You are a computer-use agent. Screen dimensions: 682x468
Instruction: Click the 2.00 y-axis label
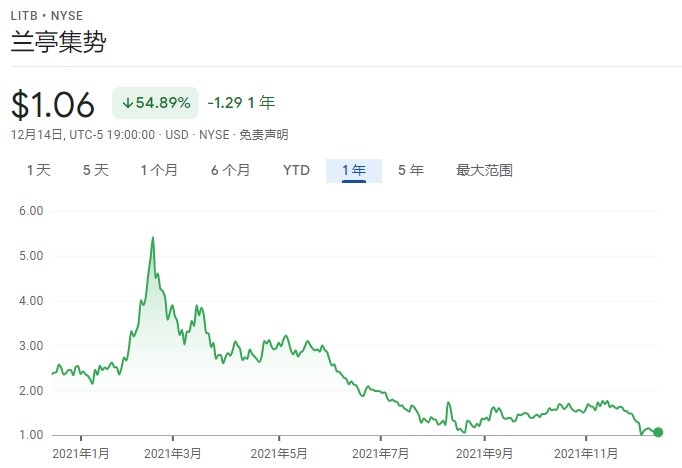(31, 391)
